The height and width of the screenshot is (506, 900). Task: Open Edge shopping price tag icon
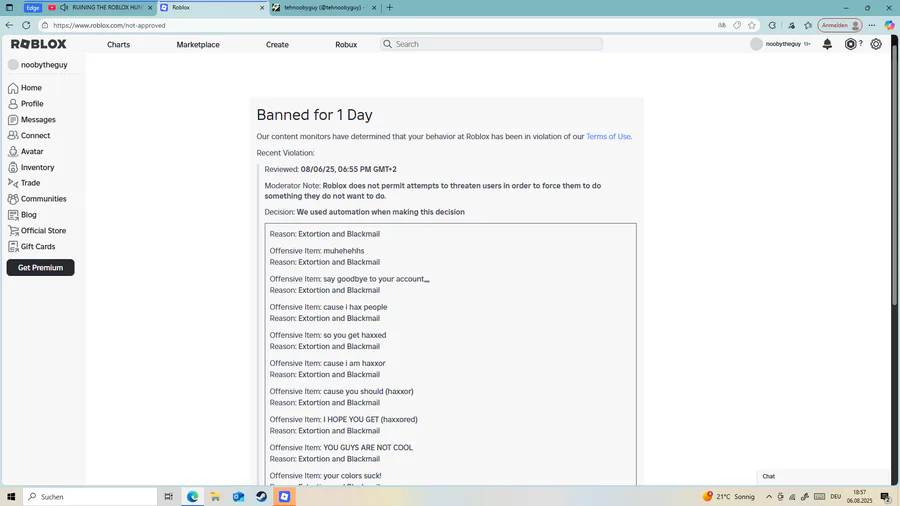(x=737, y=25)
